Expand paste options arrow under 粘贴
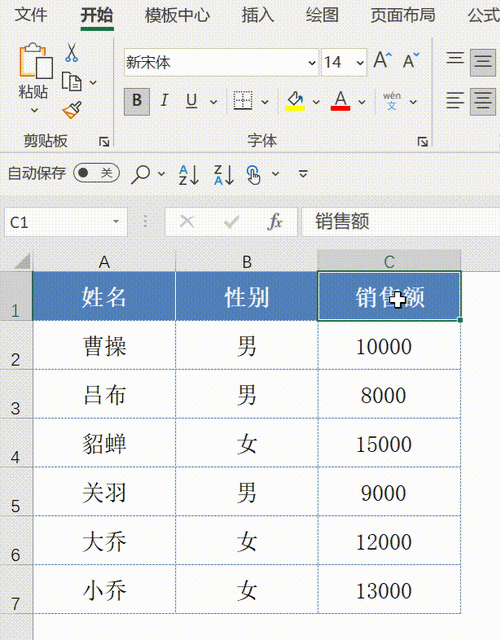This screenshot has height=640, width=500. coord(34,110)
